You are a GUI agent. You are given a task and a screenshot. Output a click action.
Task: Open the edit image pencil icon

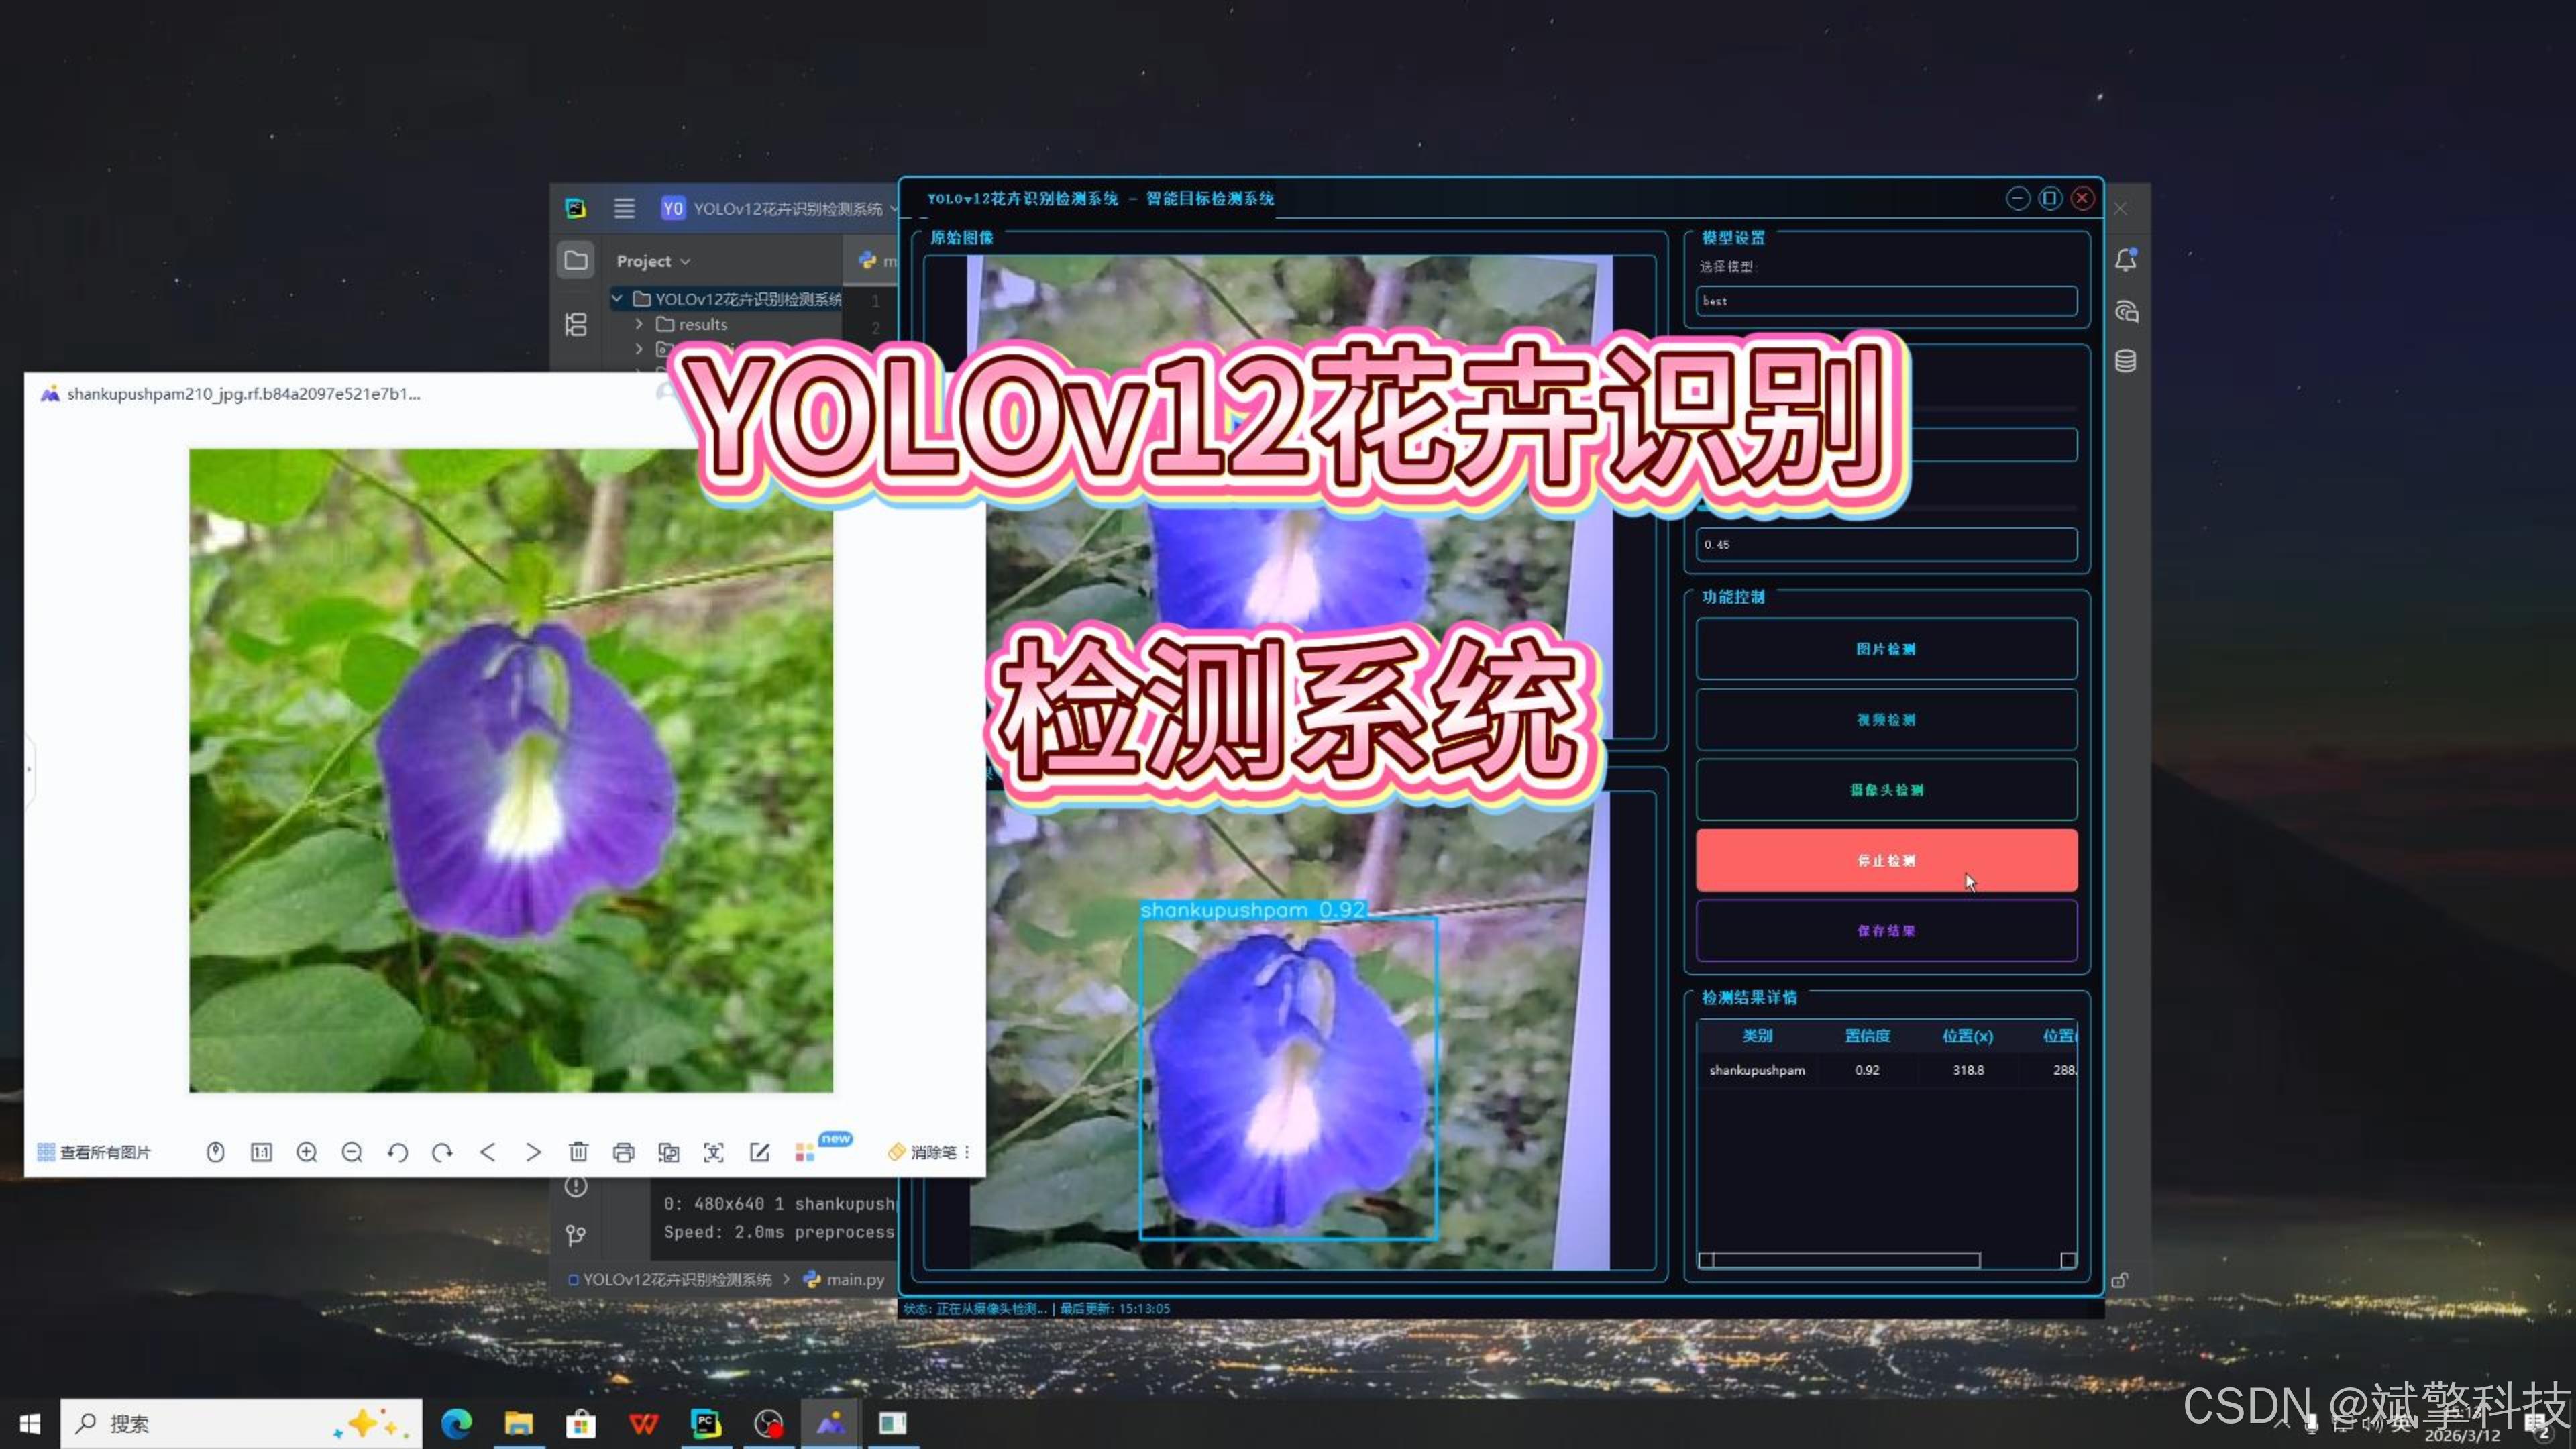759,1152
